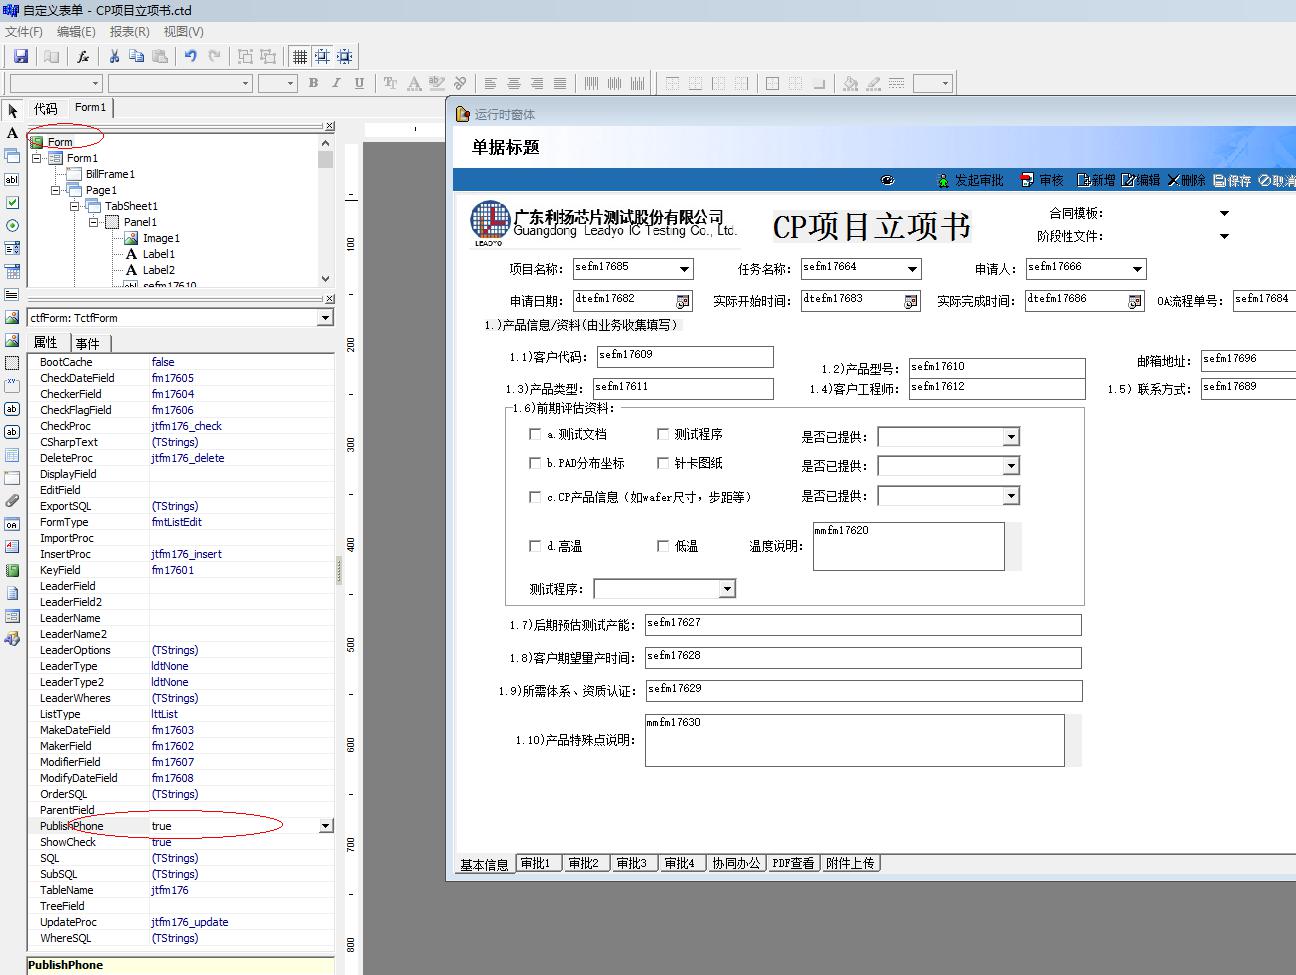The image size is (1296, 975).
Task: Switch to the 审批1 tab
Action: point(535,863)
